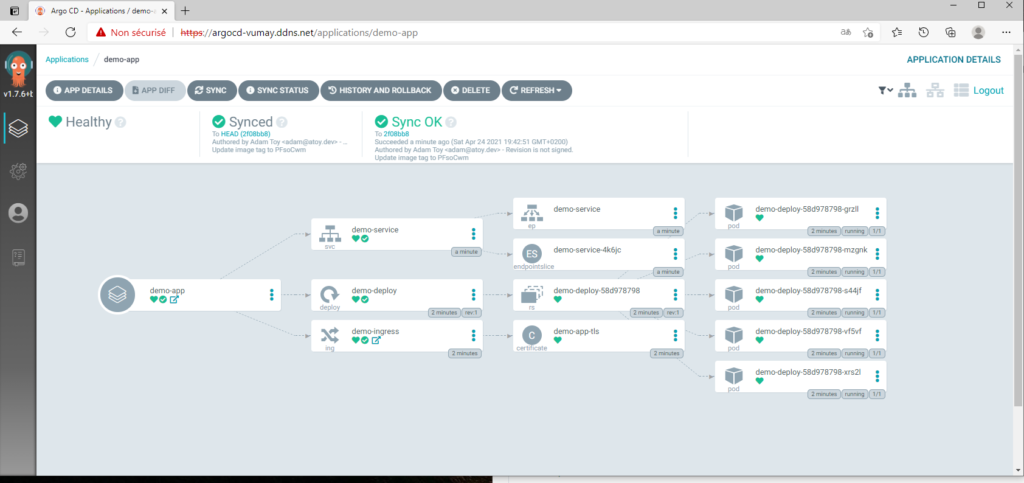Open Documentation icon in the sidebar
Viewport: 1024px width, 483px height.
tap(17, 256)
